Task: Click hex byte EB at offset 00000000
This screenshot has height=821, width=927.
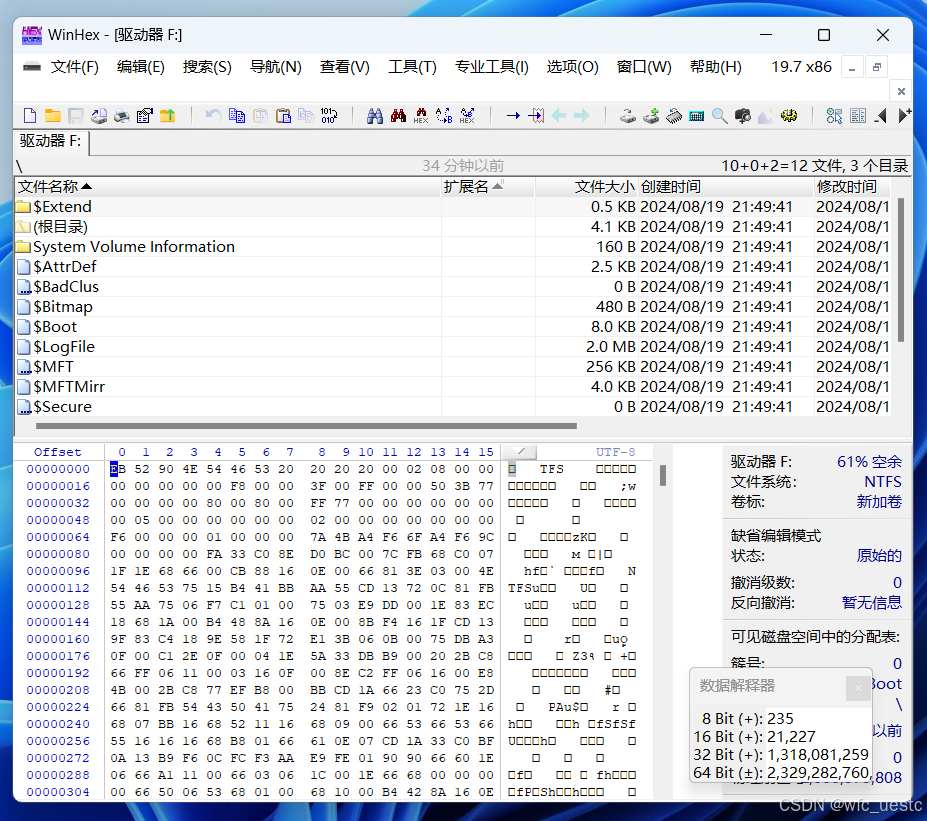Action: (x=117, y=469)
